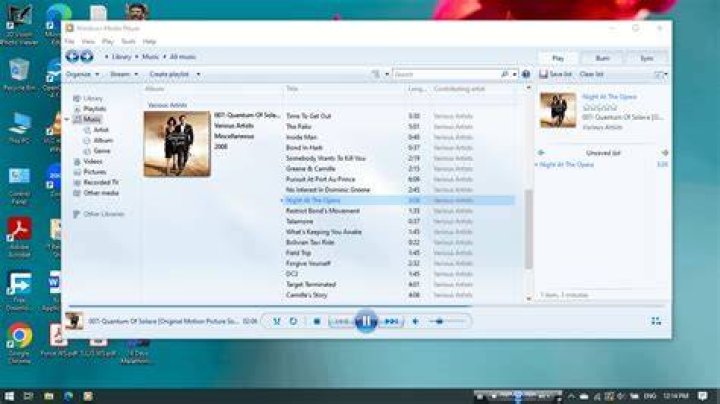
Task: Select Recorded TV in the navigation tree
Action: [101, 182]
